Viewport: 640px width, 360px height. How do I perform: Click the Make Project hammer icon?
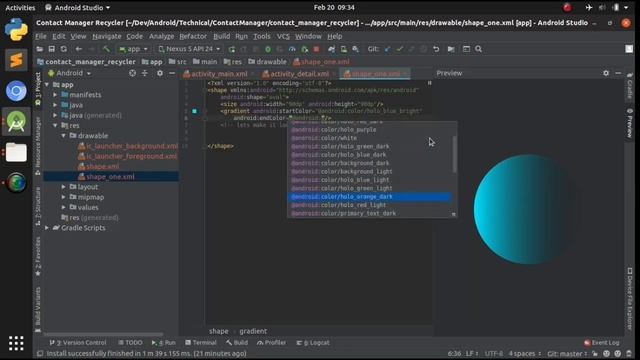[x=106, y=49]
